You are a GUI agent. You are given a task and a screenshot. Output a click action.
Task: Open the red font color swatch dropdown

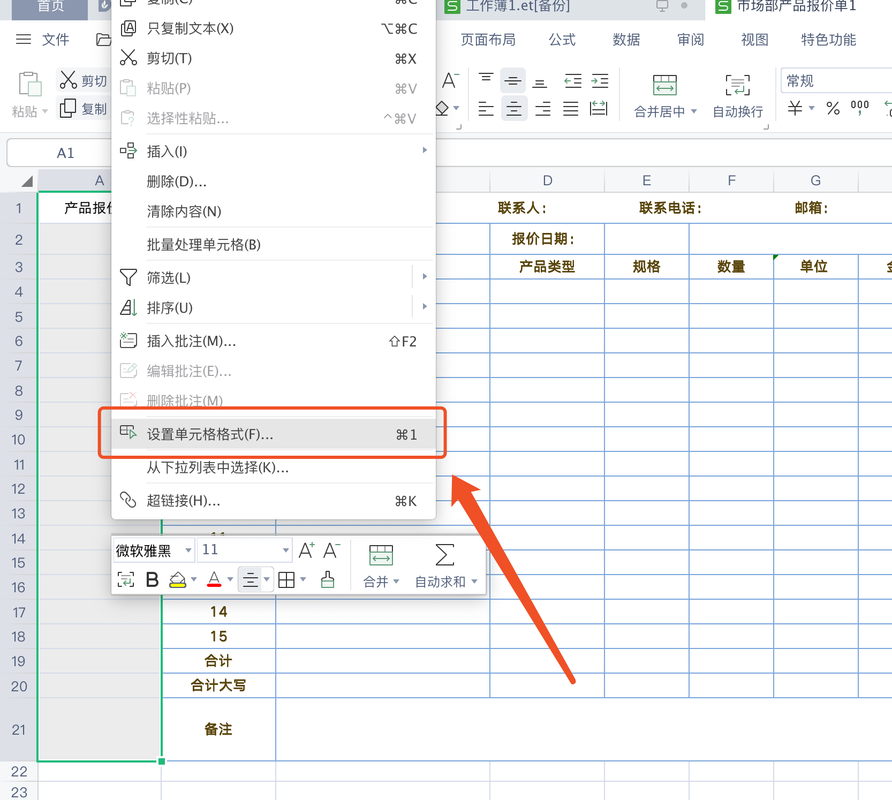[x=229, y=580]
